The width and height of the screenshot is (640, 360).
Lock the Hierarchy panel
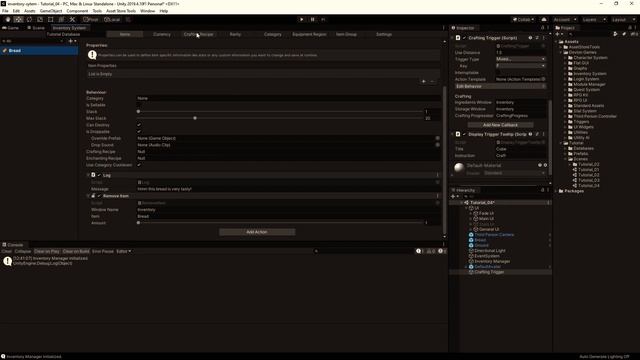(542, 190)
